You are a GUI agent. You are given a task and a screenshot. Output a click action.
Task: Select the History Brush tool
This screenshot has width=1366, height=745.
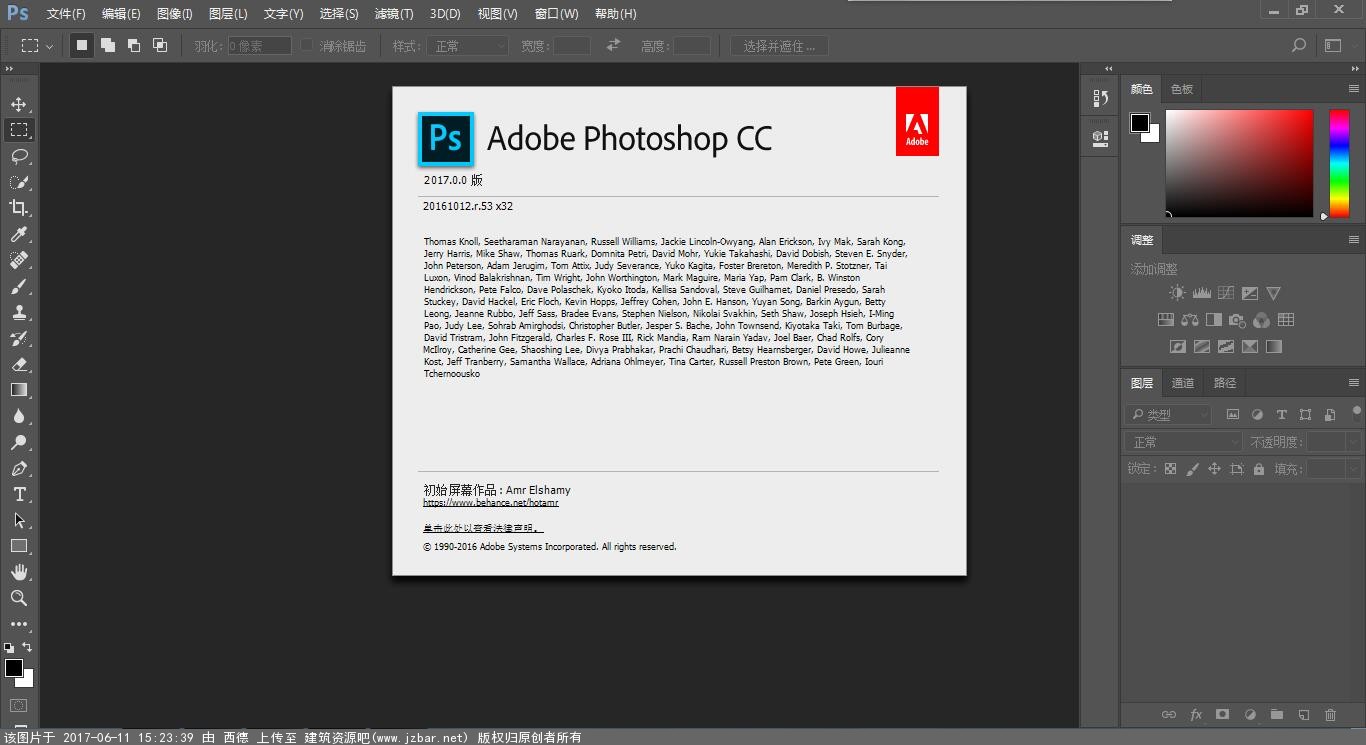pyautogui.click(x=19, y=338)
